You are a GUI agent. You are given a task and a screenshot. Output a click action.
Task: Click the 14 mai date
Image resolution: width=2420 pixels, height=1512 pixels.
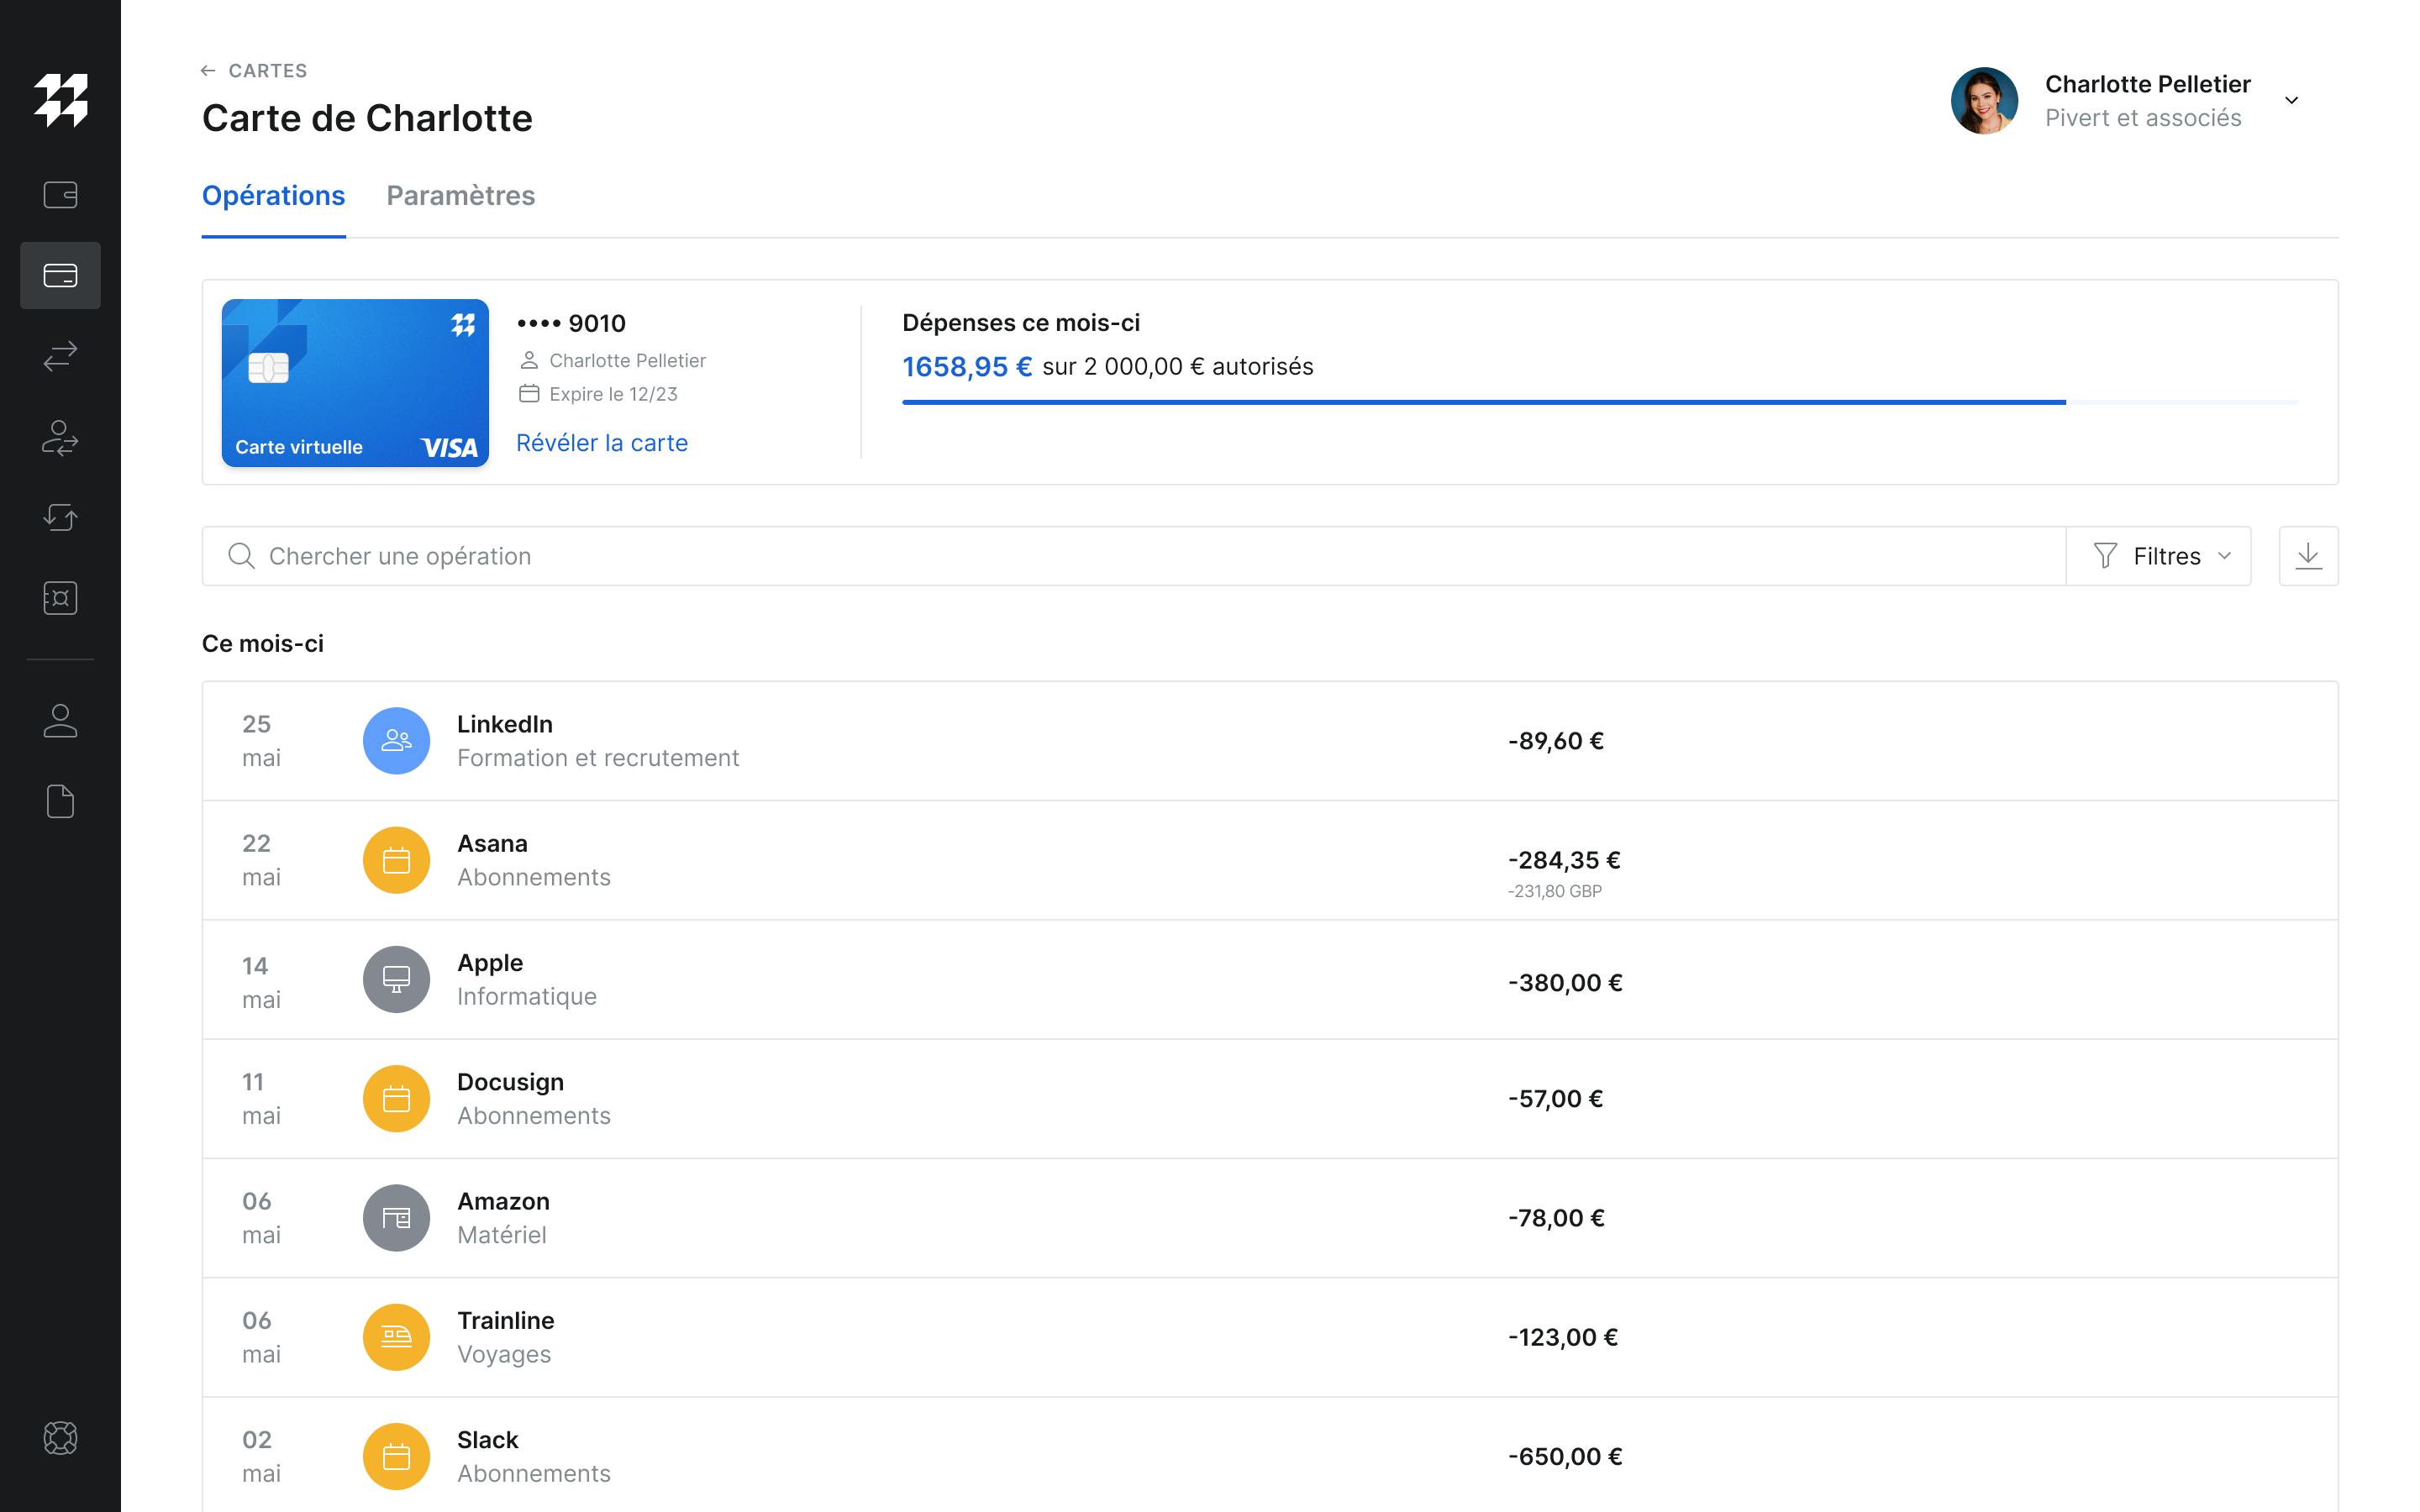pyautogui.click(x=261, y=983)
